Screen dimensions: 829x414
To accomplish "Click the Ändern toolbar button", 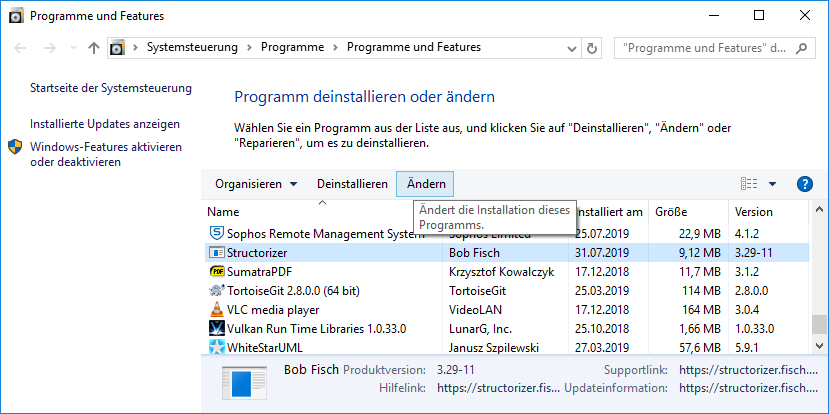I will (426, 184).
